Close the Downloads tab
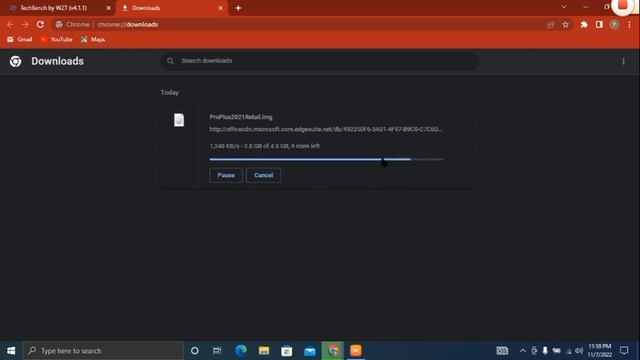 pyautogui.click(x=220, y=8)
